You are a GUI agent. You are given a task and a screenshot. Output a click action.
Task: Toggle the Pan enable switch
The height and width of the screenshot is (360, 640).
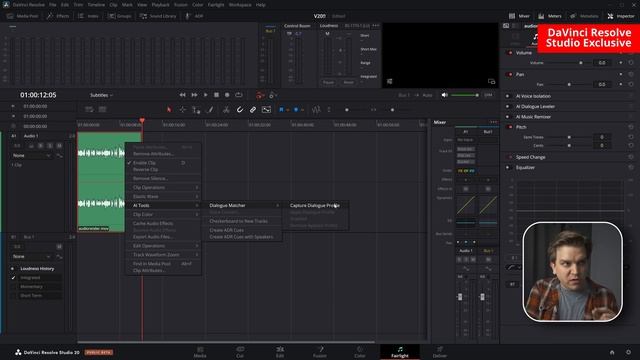click(x=509, y=74)
